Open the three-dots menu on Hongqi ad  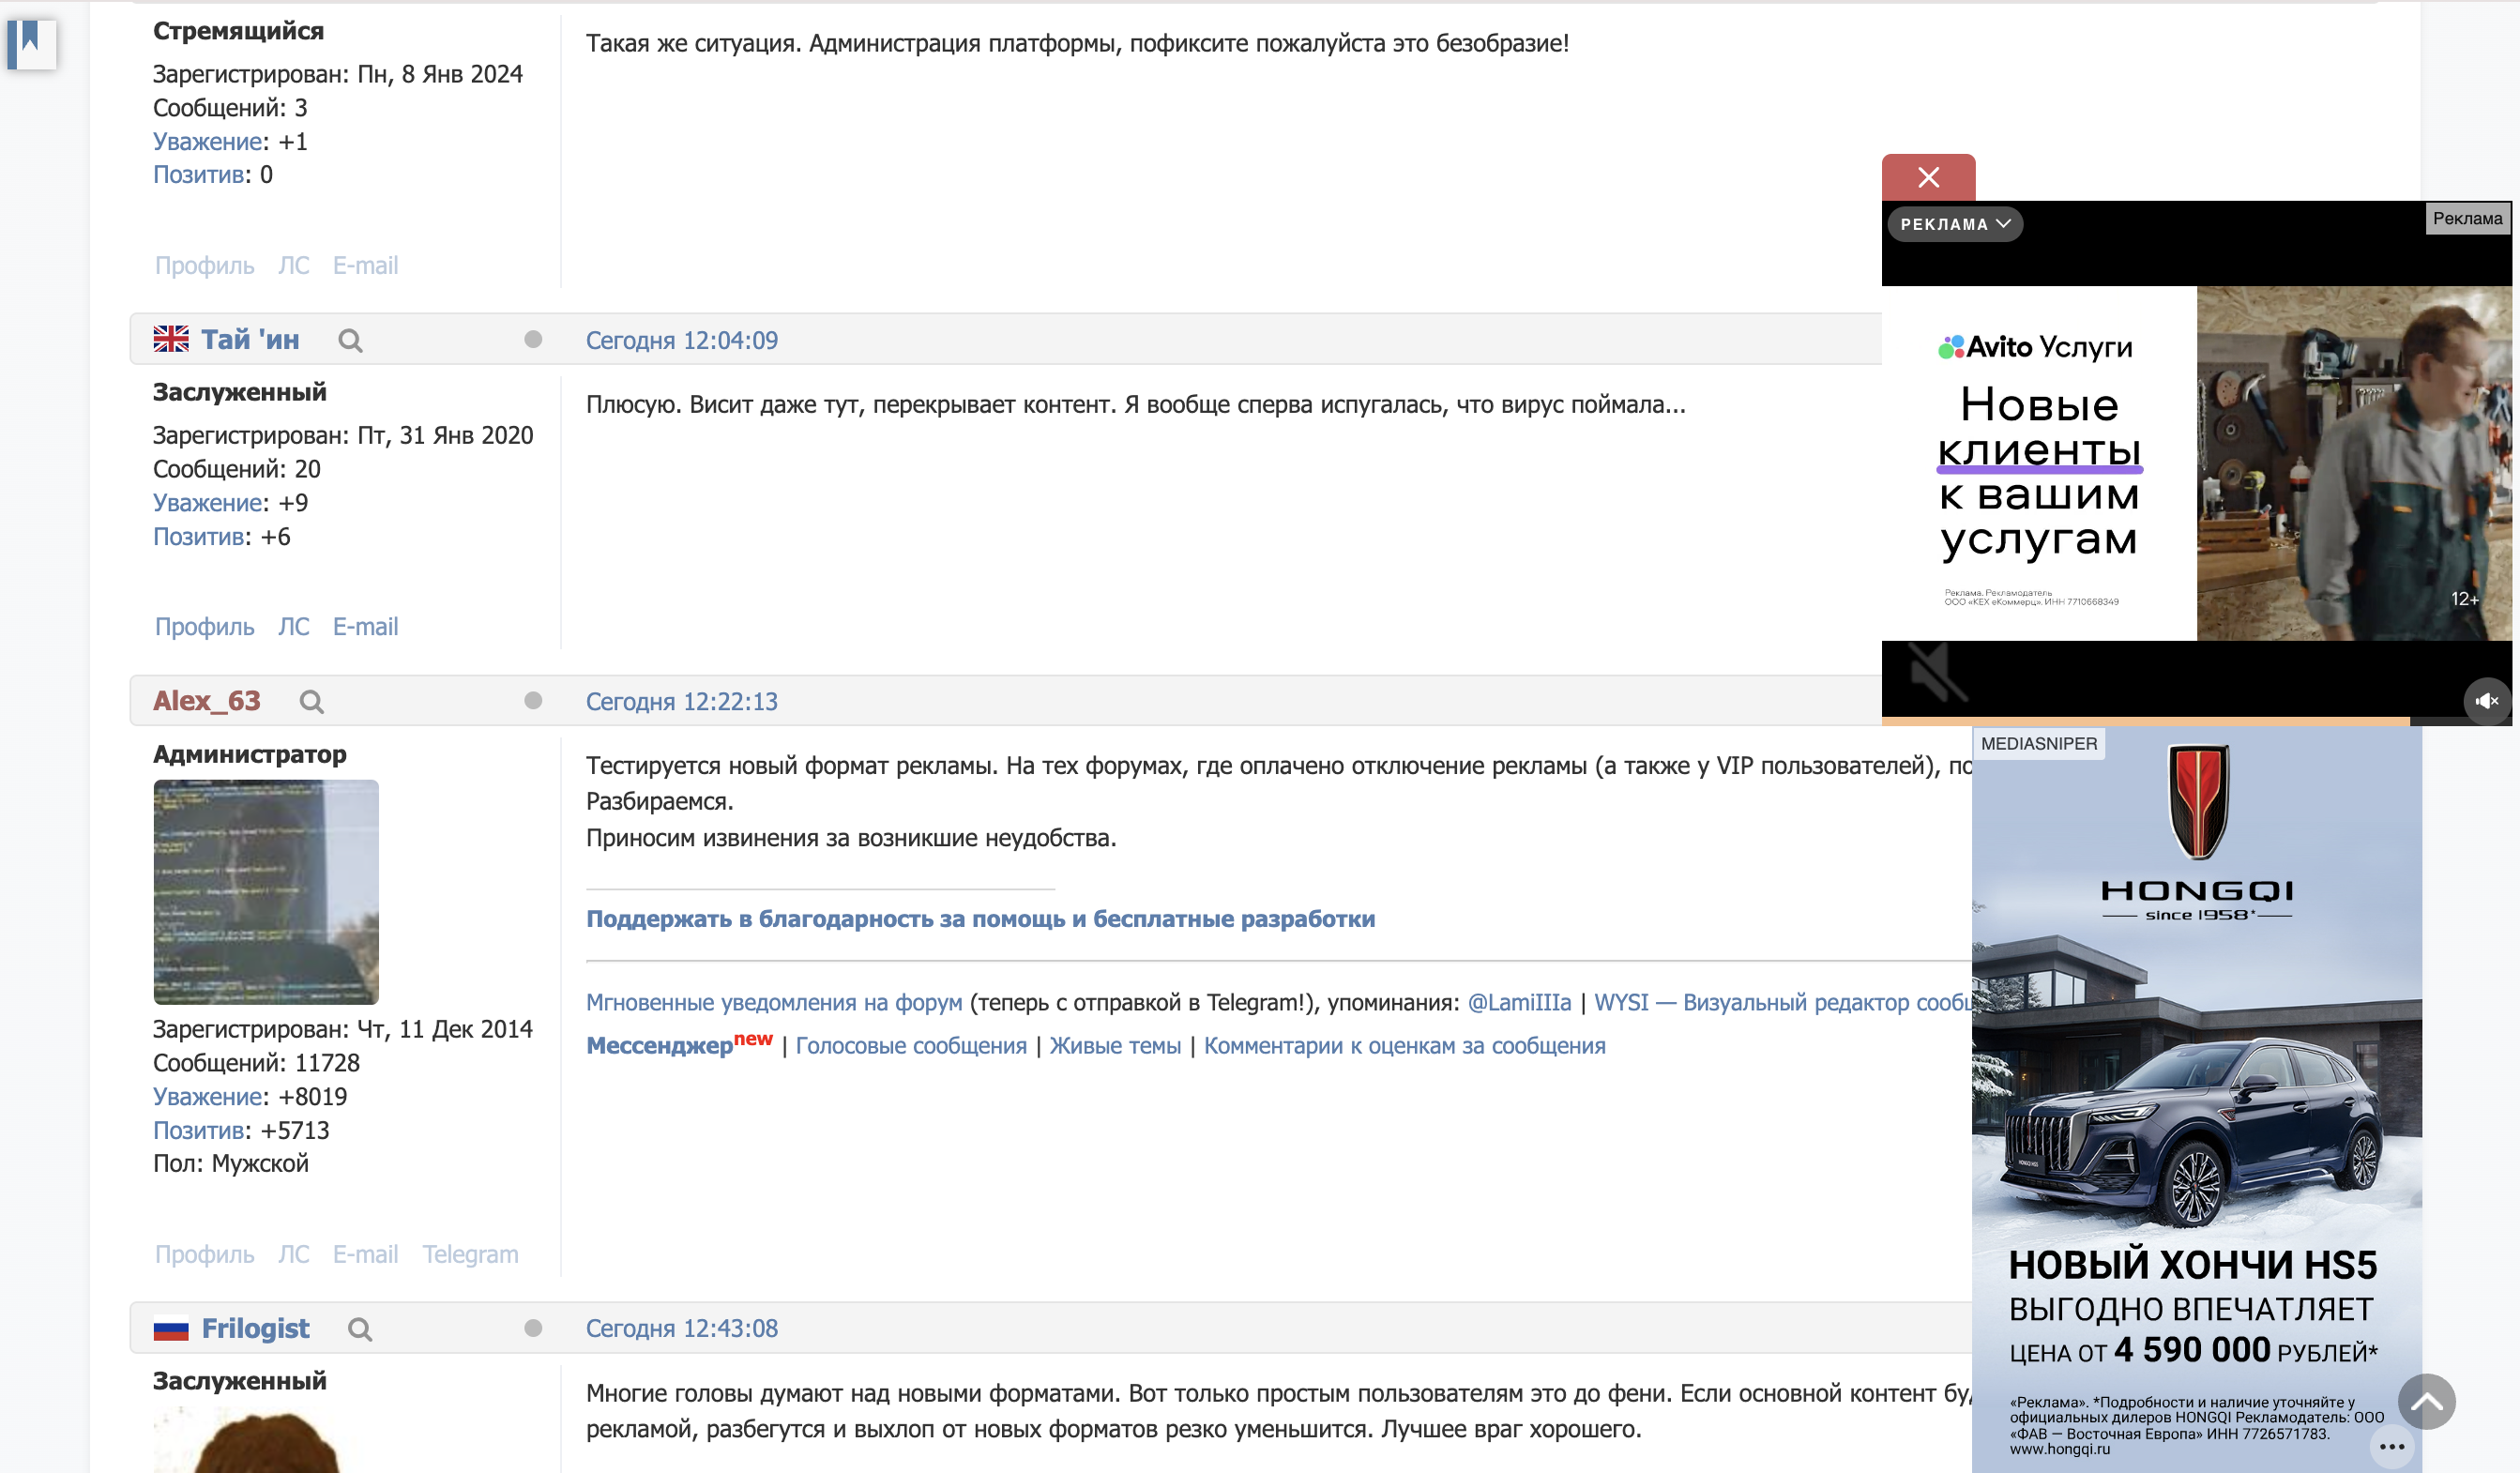tap(2391, 1447)
